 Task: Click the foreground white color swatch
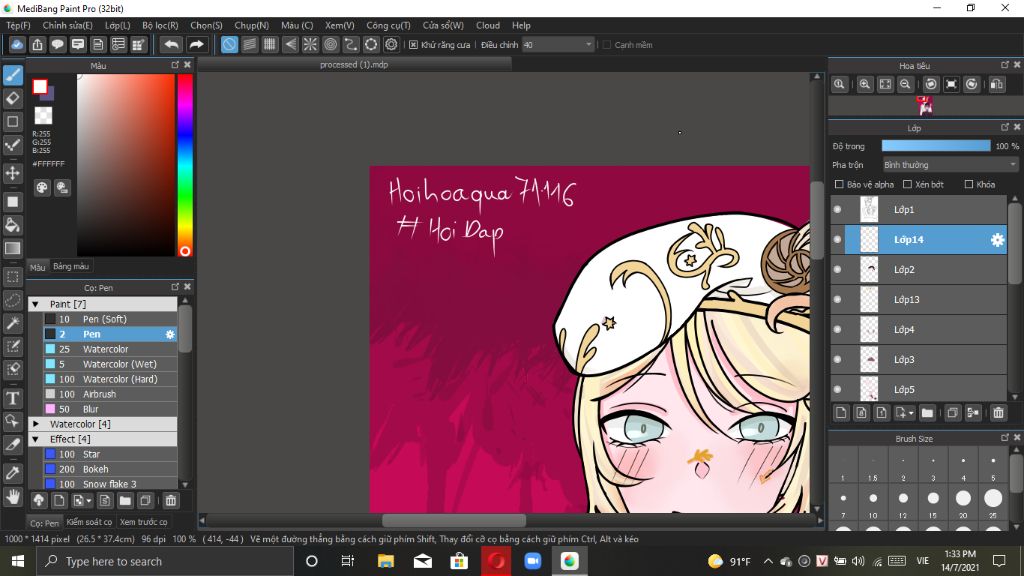pos(40,86)
